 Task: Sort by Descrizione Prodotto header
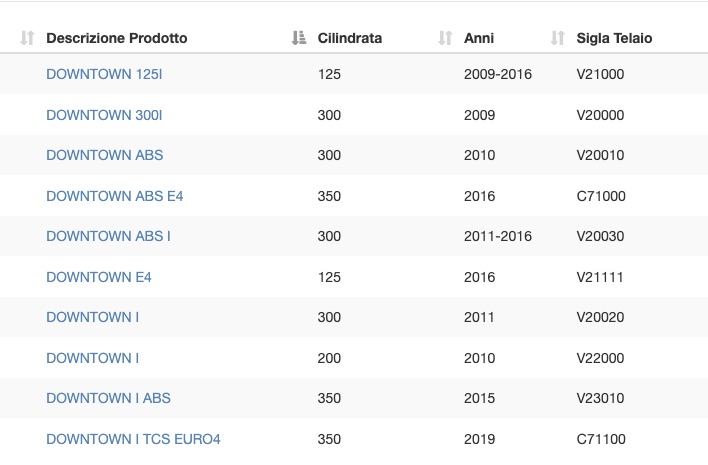click(x=116, y=38)
